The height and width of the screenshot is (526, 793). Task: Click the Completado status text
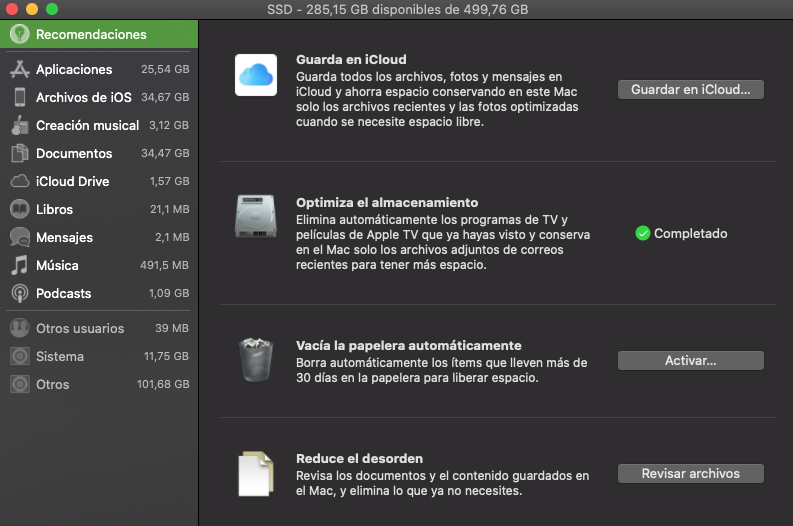[x=690, y=233]
